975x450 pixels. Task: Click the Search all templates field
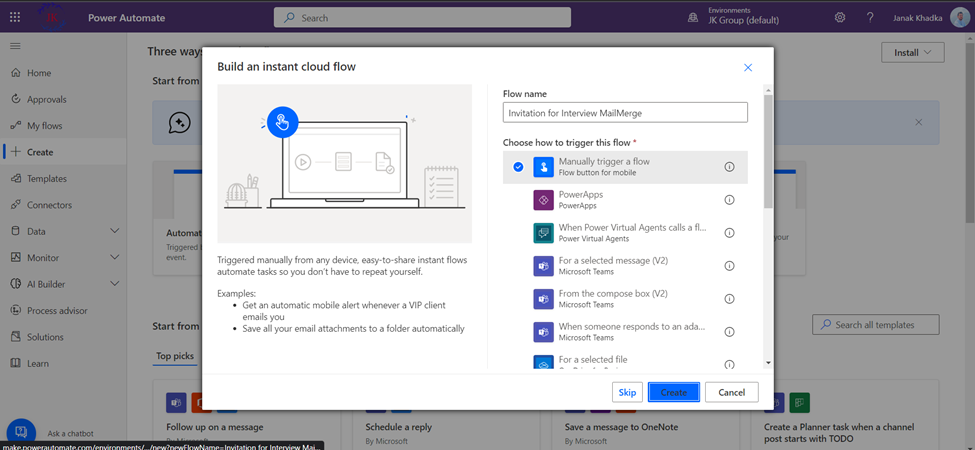[876, 324]
